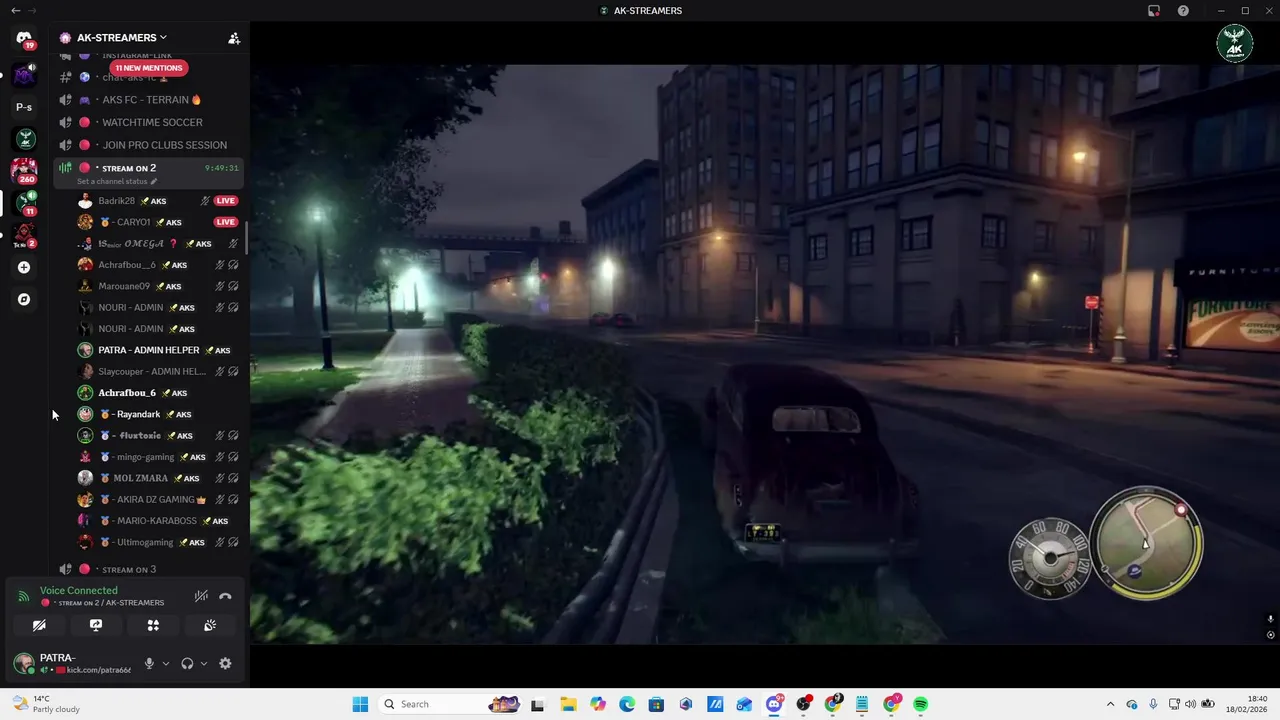Open Microsoft Store from taskbar
1280x720 pixels.
click(x=656, y=704)
